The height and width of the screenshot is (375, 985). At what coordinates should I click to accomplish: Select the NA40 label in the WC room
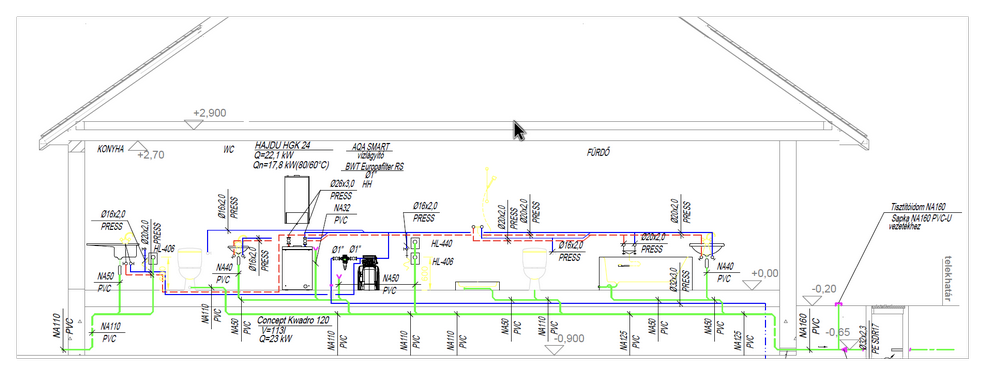click(224, 267)
